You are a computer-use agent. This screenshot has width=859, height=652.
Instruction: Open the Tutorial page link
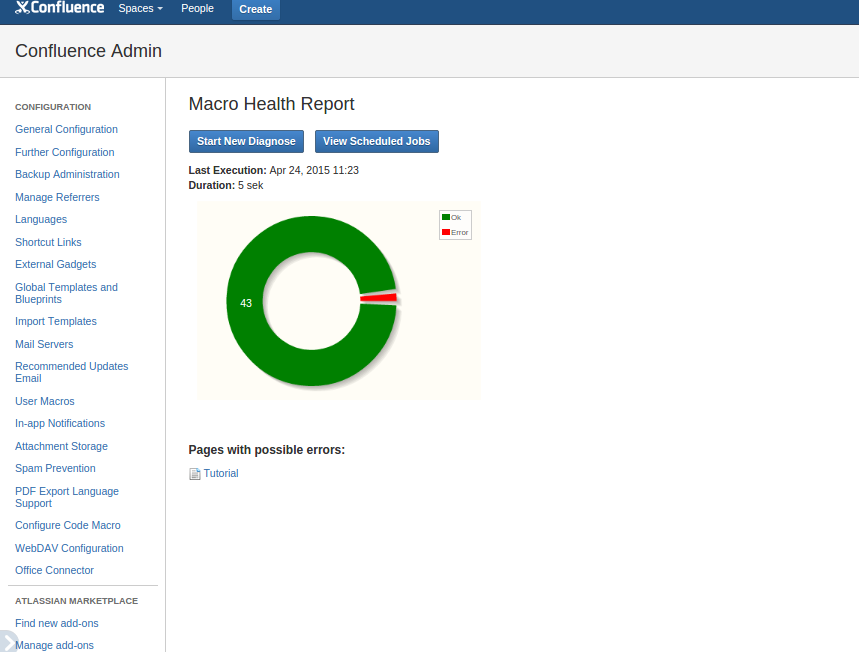(x=221, y=473)
